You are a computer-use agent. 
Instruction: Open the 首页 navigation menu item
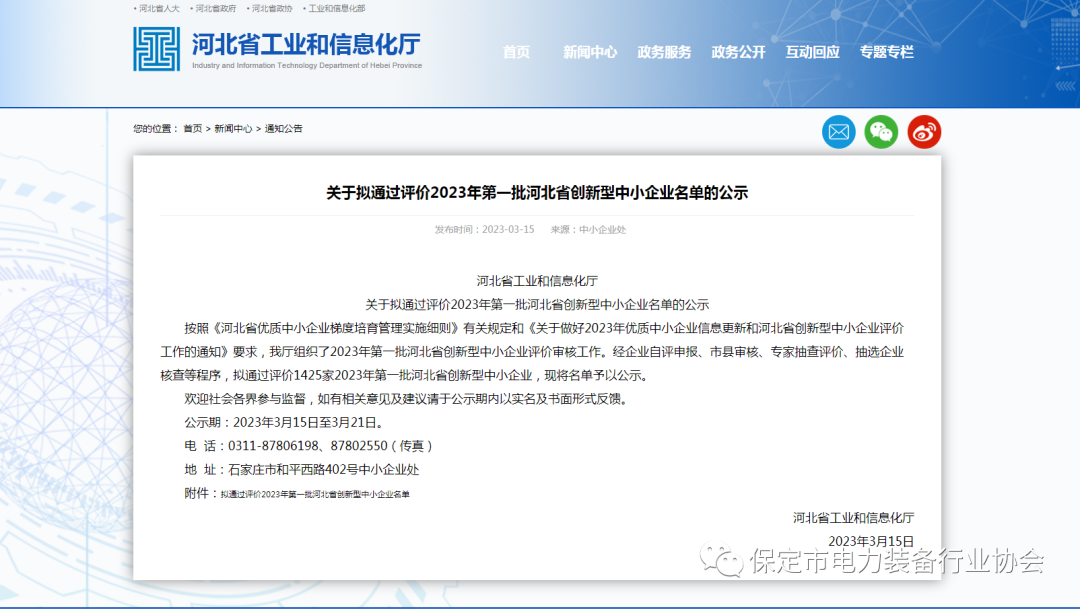pyautogui.click(x=516, y=52)
